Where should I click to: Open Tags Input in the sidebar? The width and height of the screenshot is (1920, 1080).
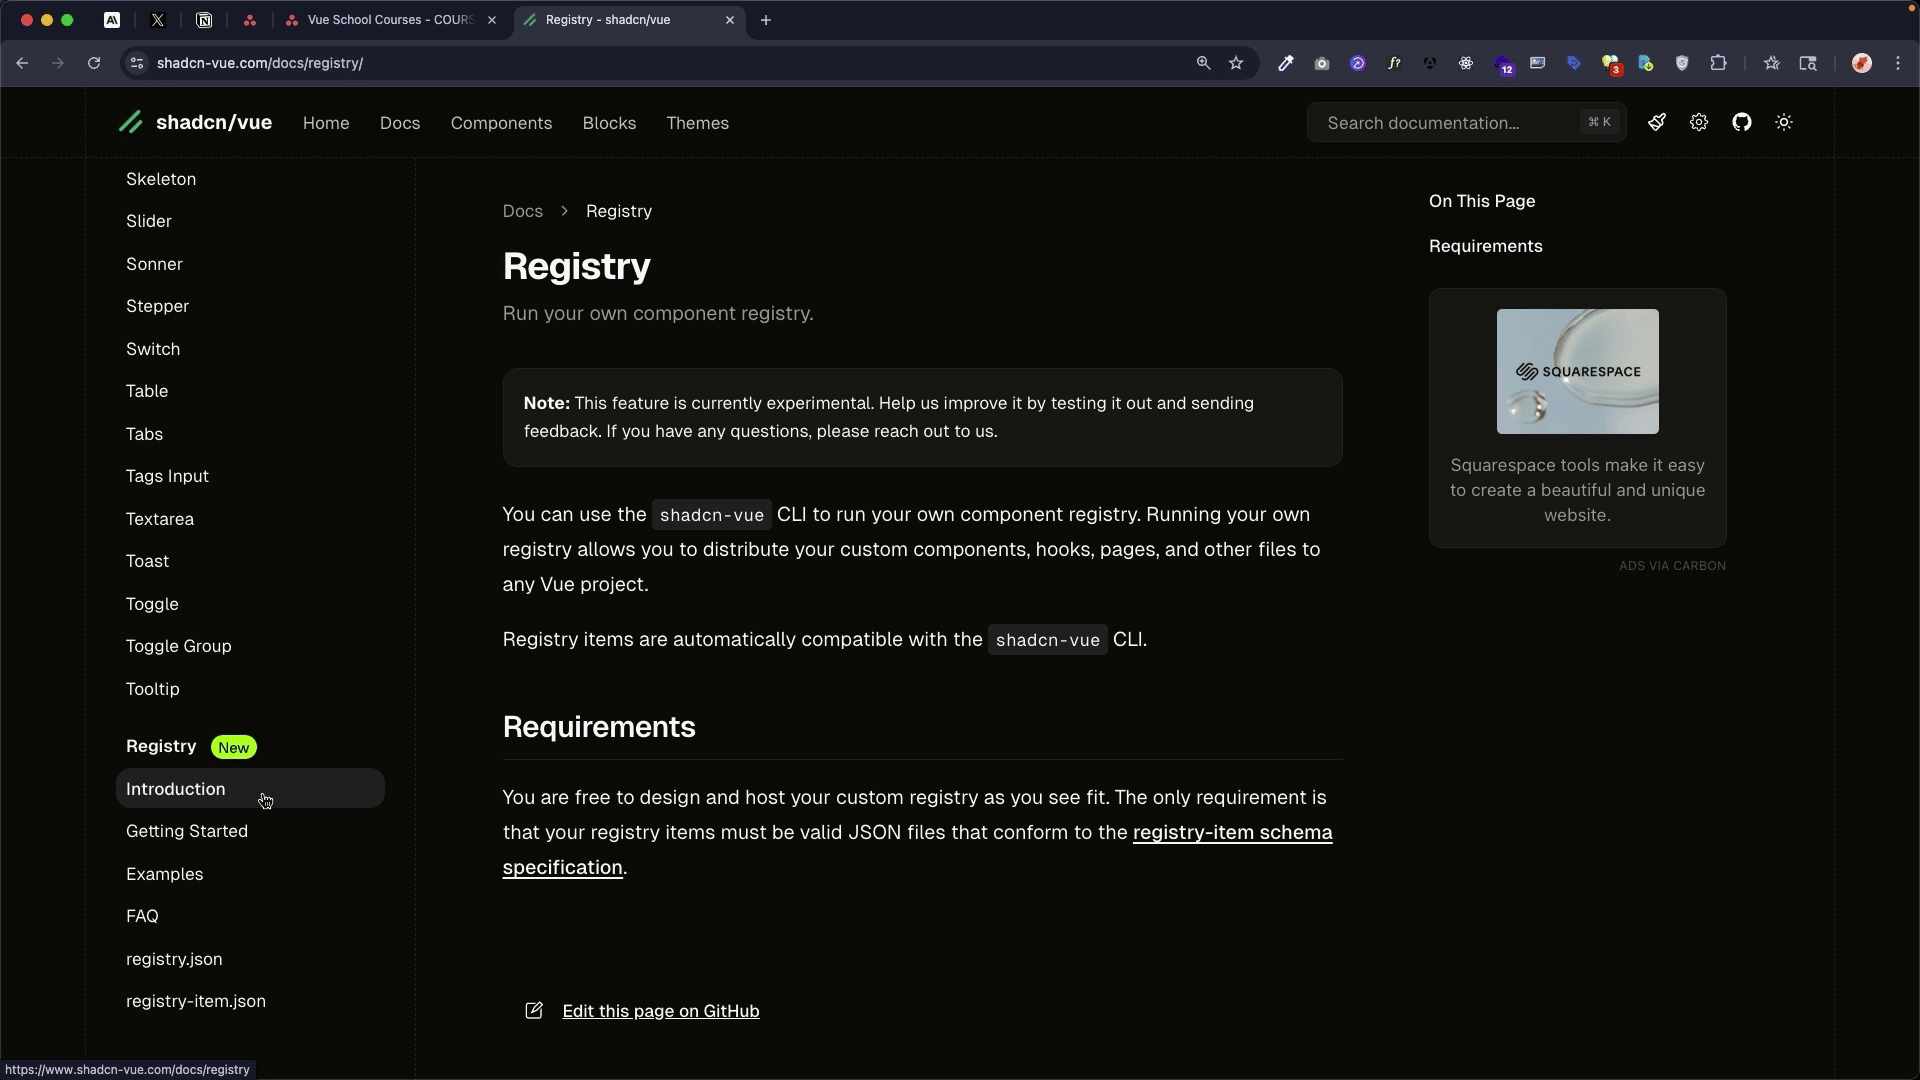coord(167,476)
